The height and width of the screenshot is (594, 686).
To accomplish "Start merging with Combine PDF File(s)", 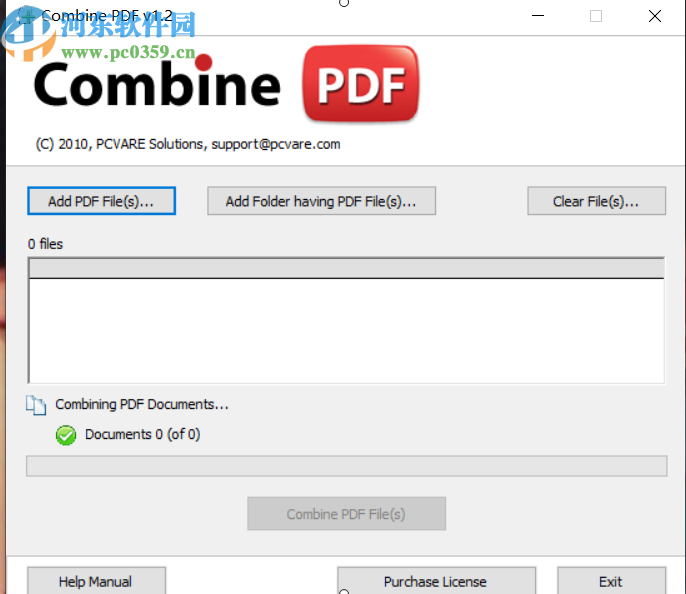I will [346, 514].
